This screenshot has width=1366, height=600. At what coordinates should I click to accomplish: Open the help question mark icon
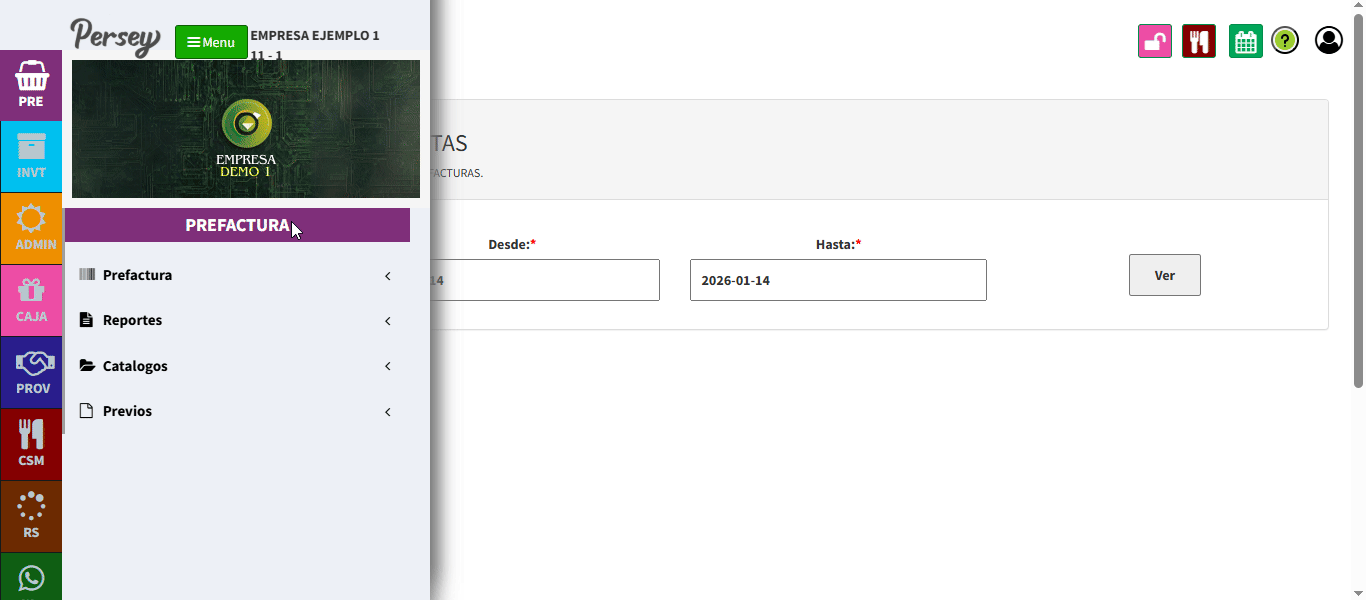coord(1284,41)
